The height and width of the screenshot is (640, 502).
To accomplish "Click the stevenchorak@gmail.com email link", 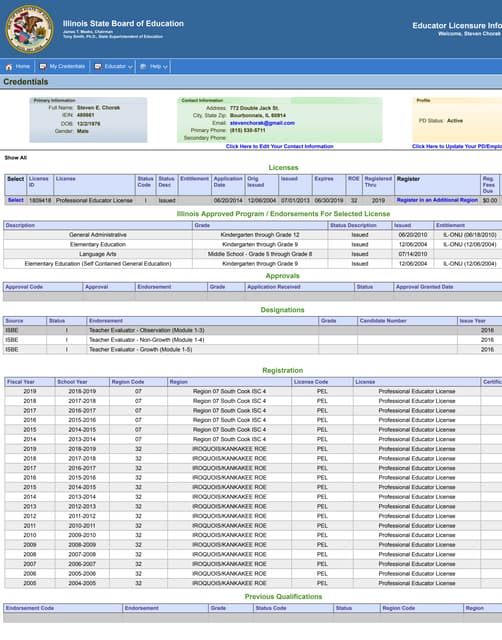I will (x=262, y=123).
